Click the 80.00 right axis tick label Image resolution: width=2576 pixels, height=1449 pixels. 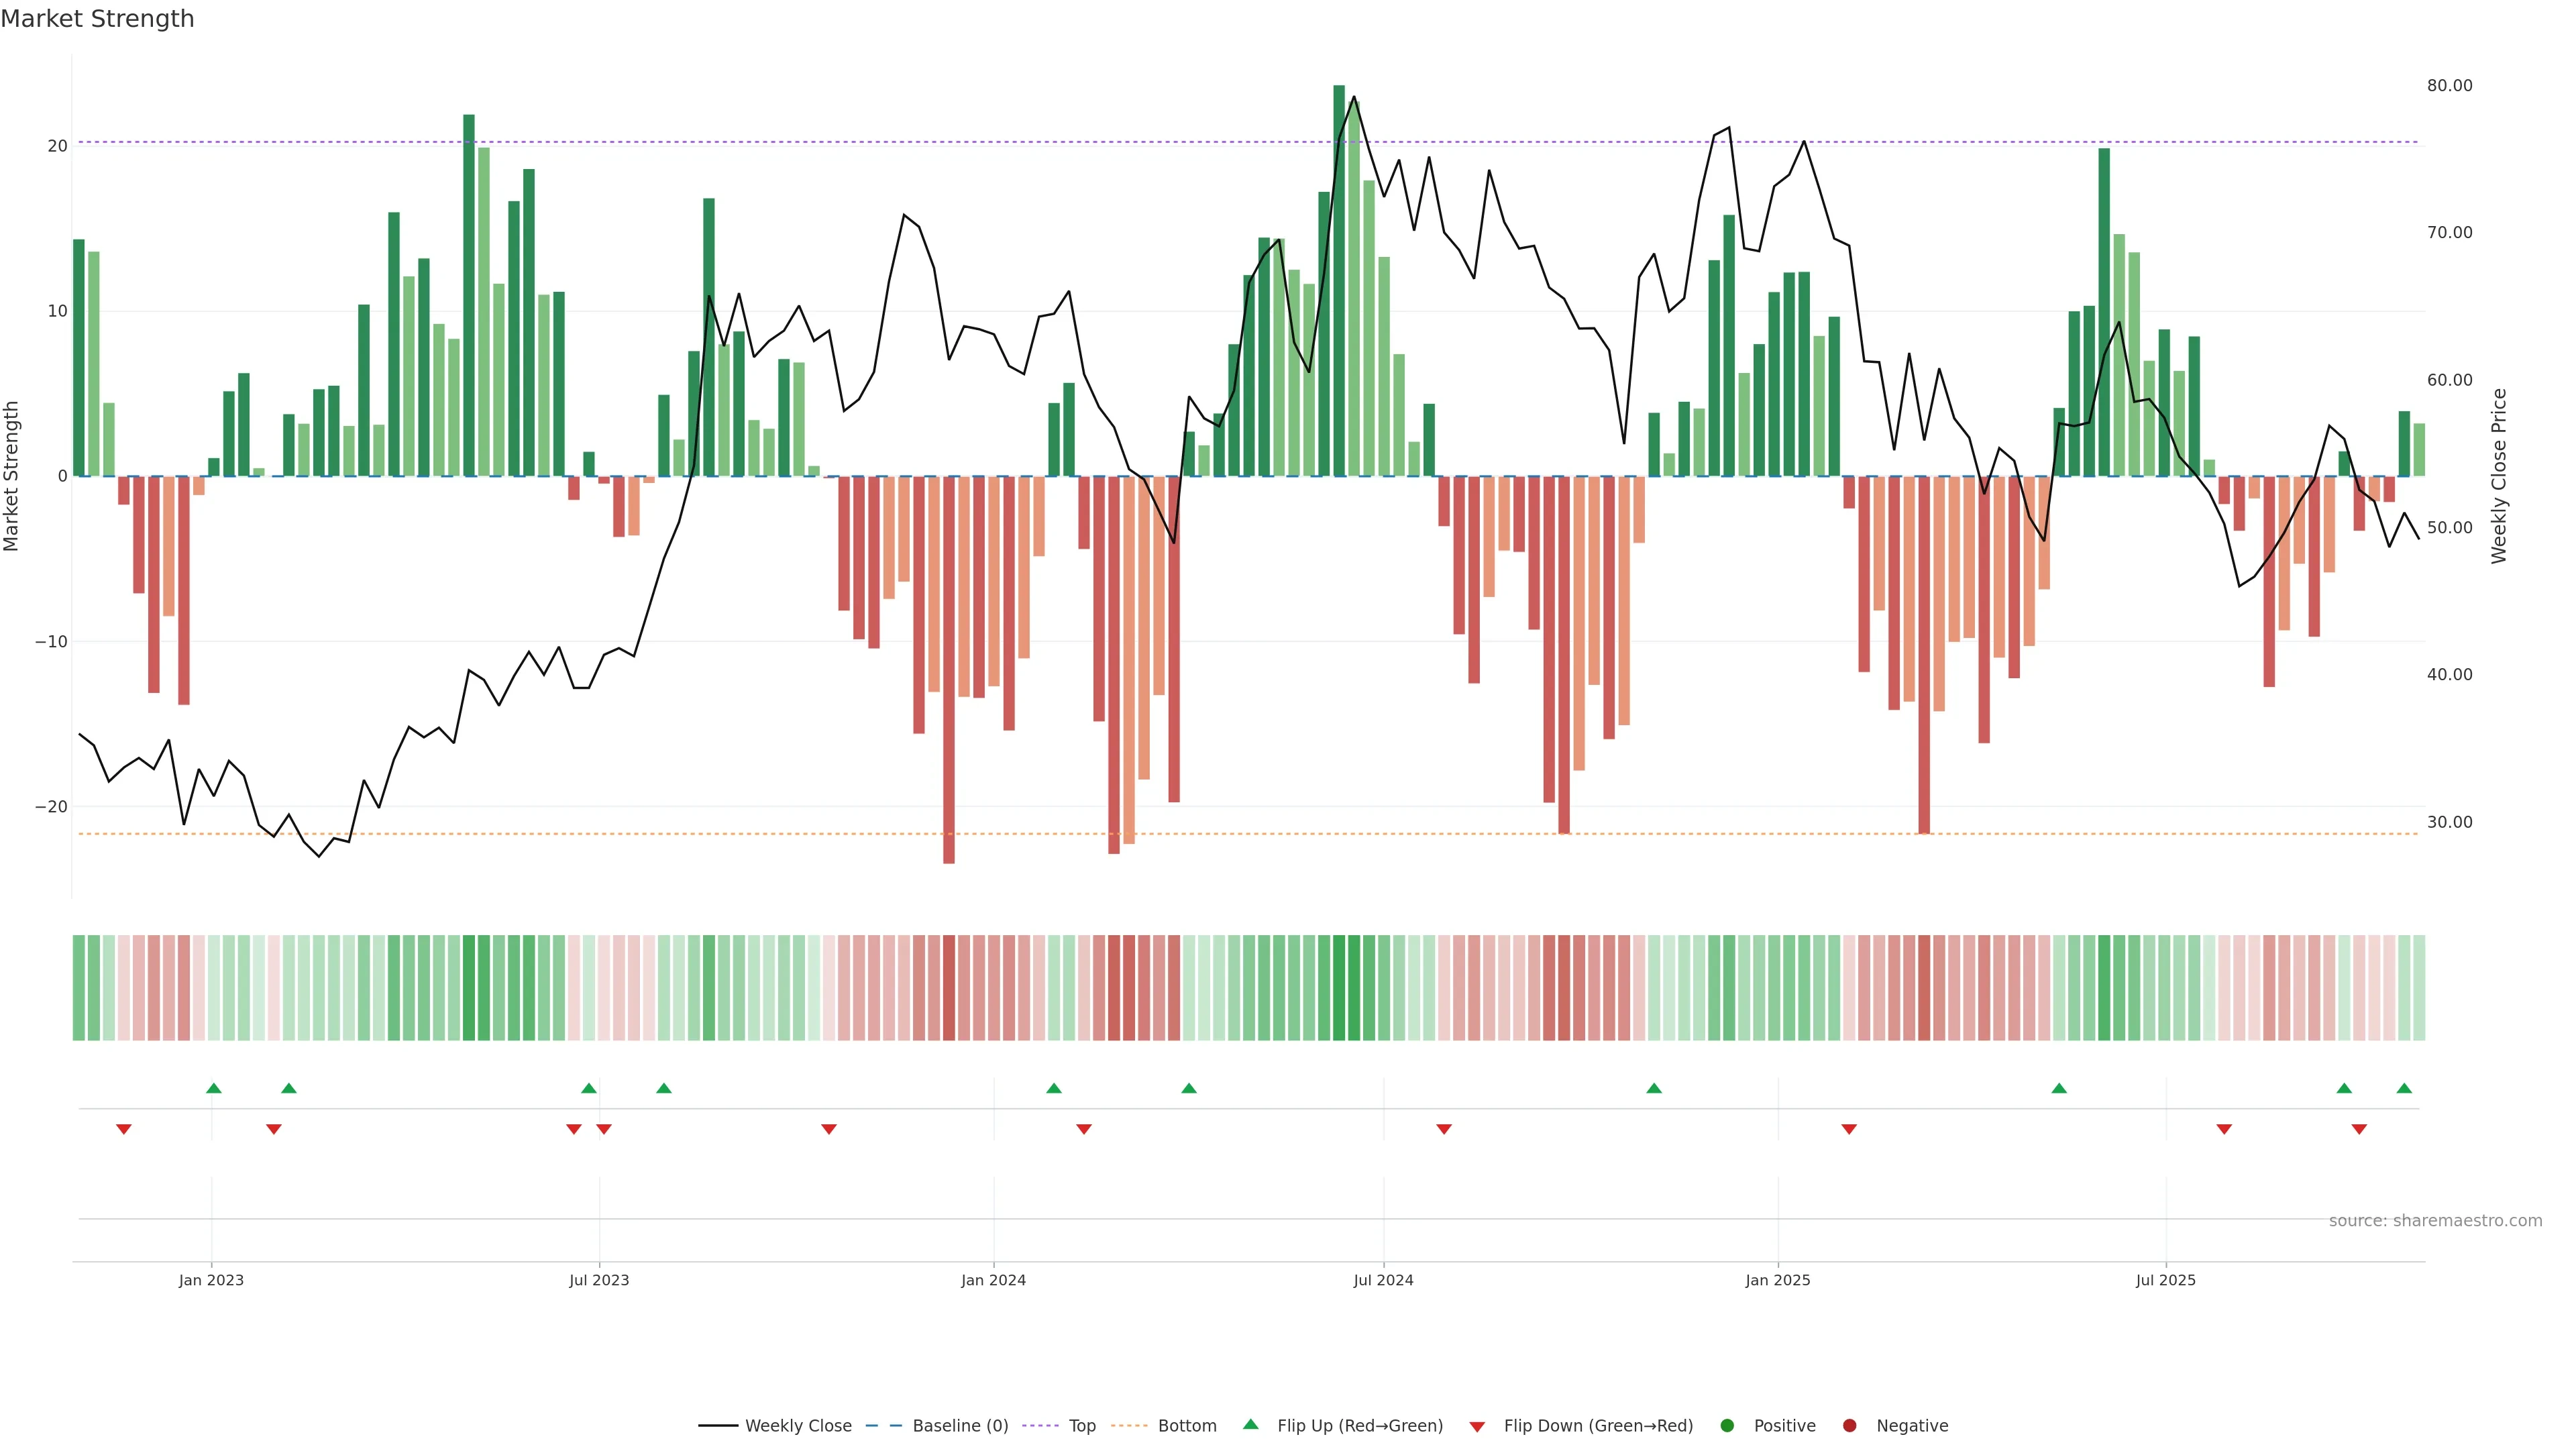(x=2449, y=86)
